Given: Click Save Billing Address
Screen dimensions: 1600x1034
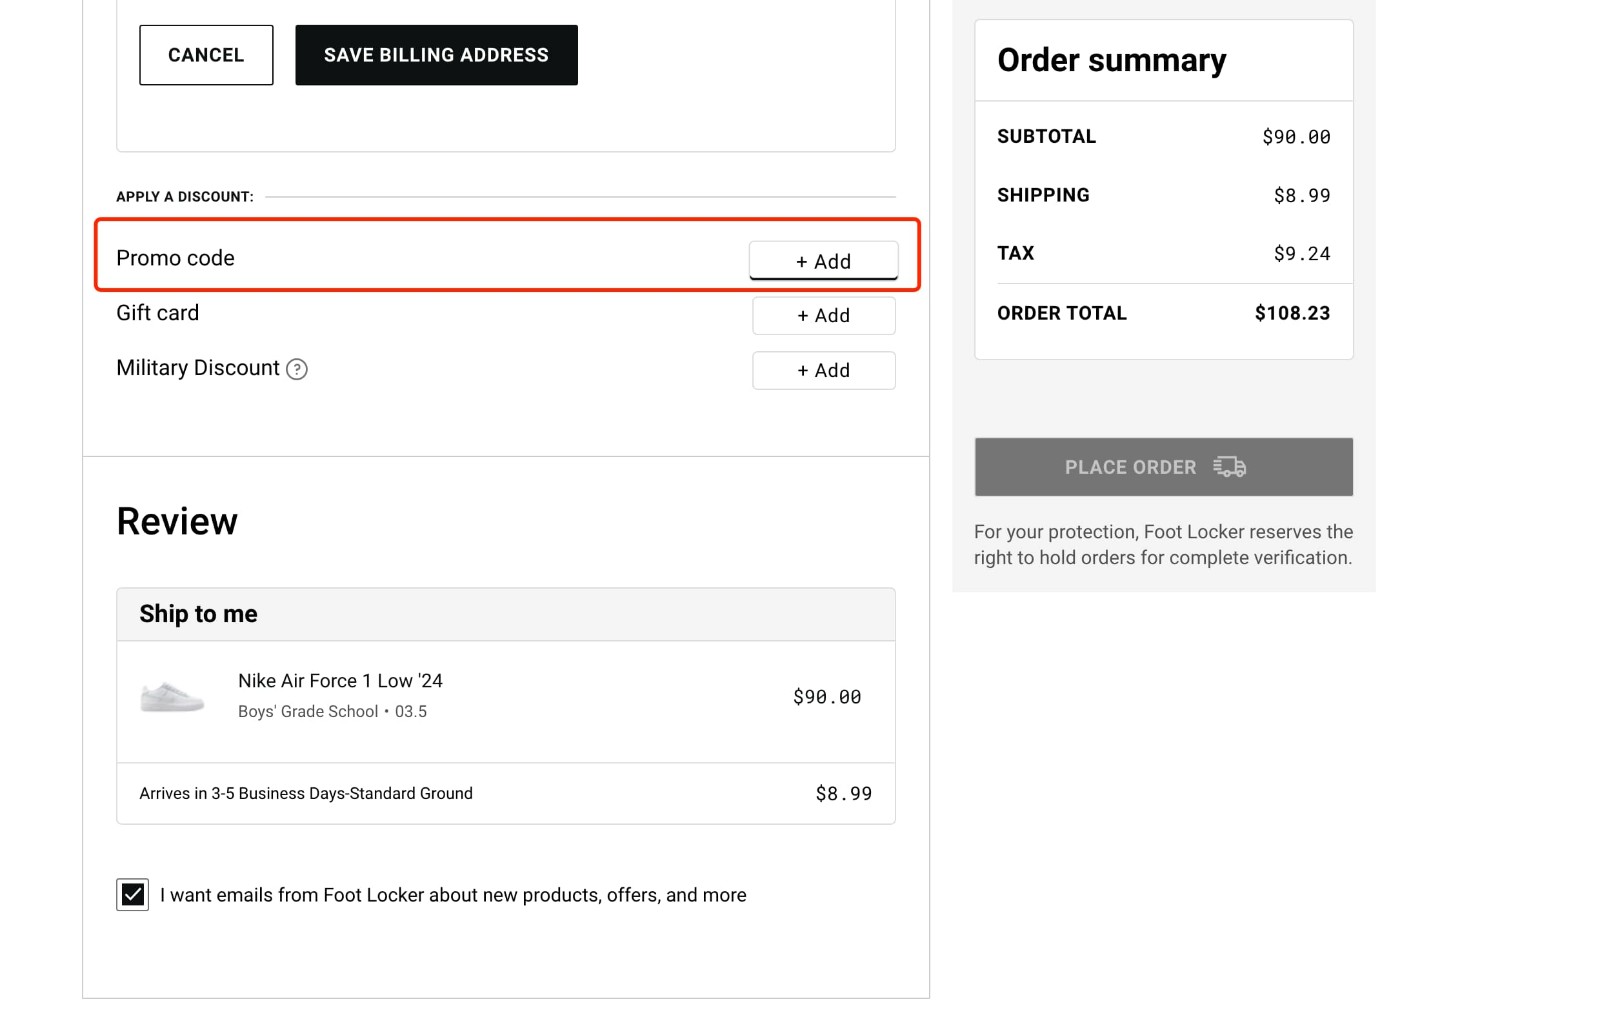Looking at the screenshot, I should coord(435,55).
